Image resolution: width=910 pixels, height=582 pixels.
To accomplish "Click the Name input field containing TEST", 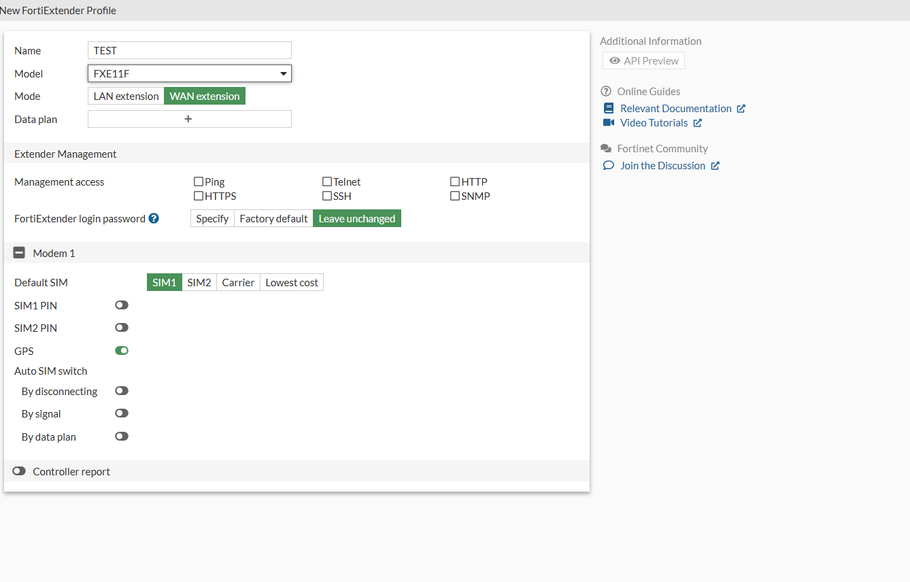I will (190, 50).
